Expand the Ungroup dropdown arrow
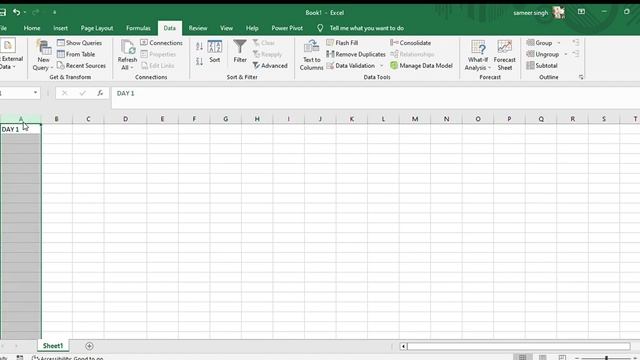Screen dimensions: 640x360 [566, 54]
